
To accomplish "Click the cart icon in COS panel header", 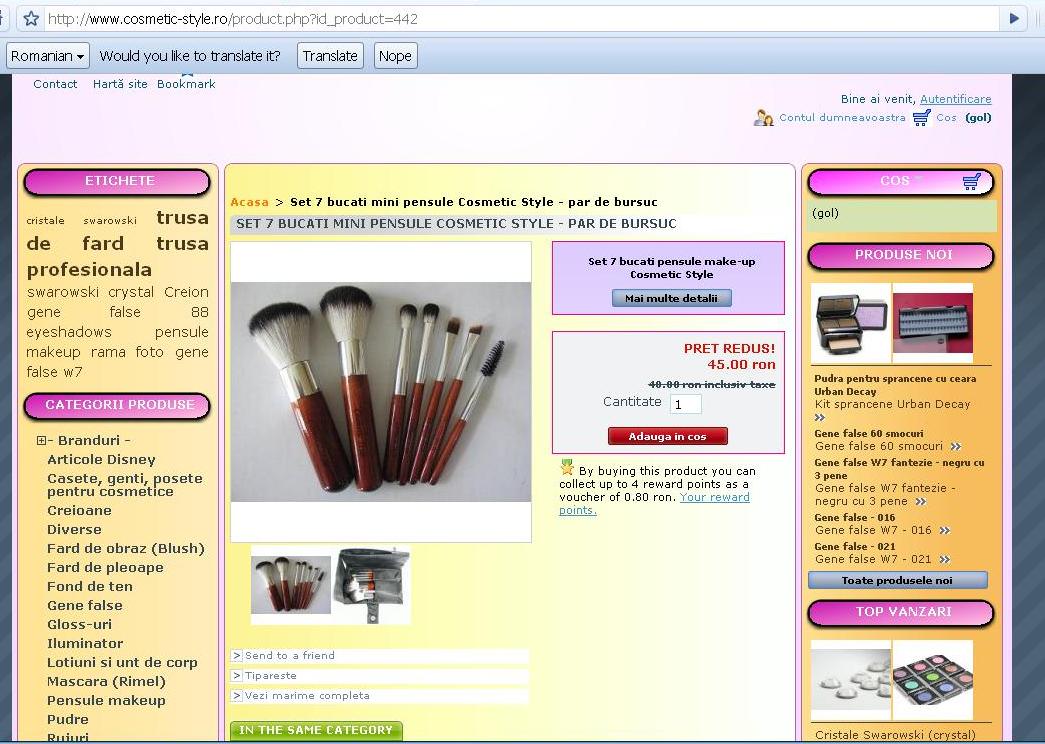I will (971, 182).
